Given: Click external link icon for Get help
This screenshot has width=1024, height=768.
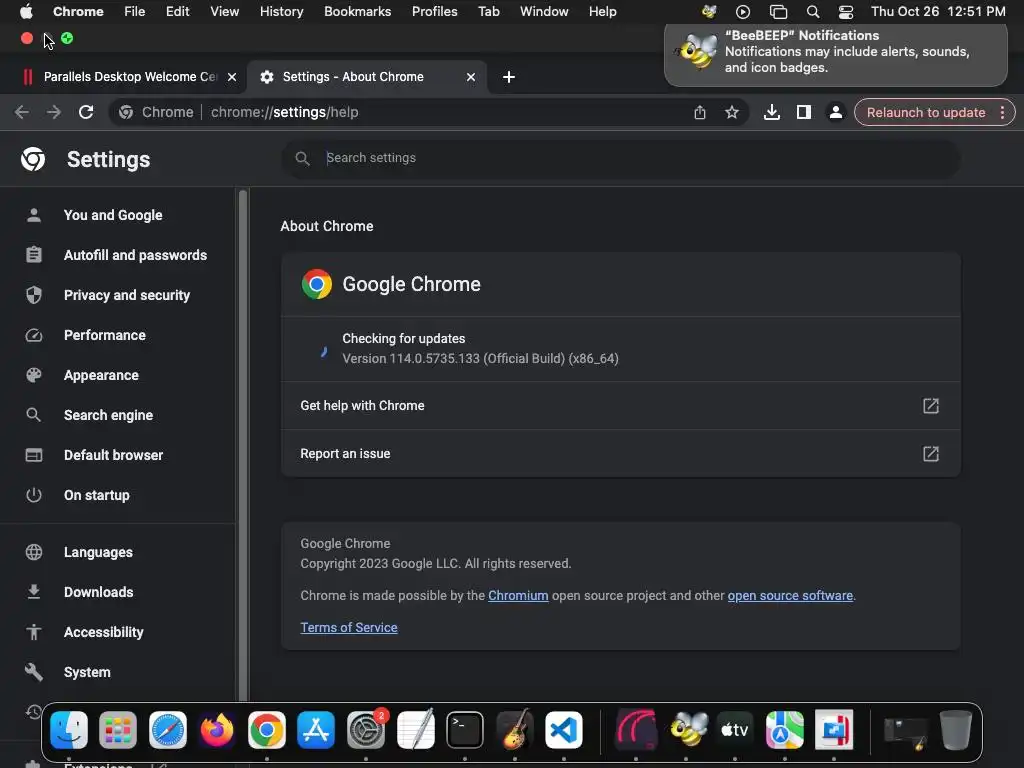Looking at the screenshot, I should 931,406.
